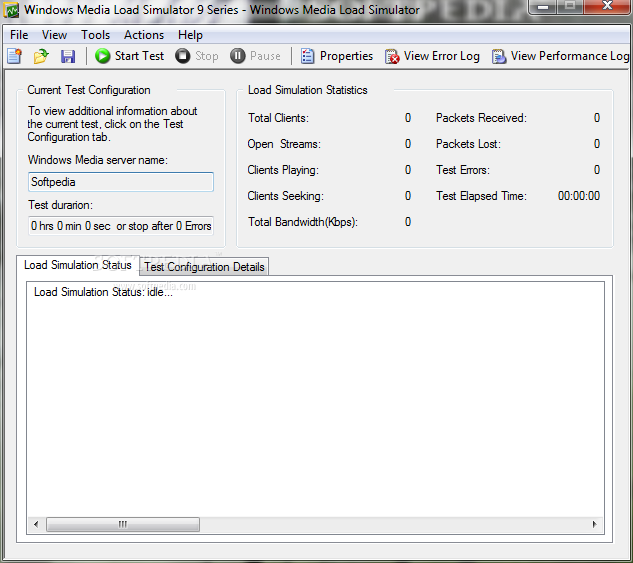Open the Help menu

190,35
